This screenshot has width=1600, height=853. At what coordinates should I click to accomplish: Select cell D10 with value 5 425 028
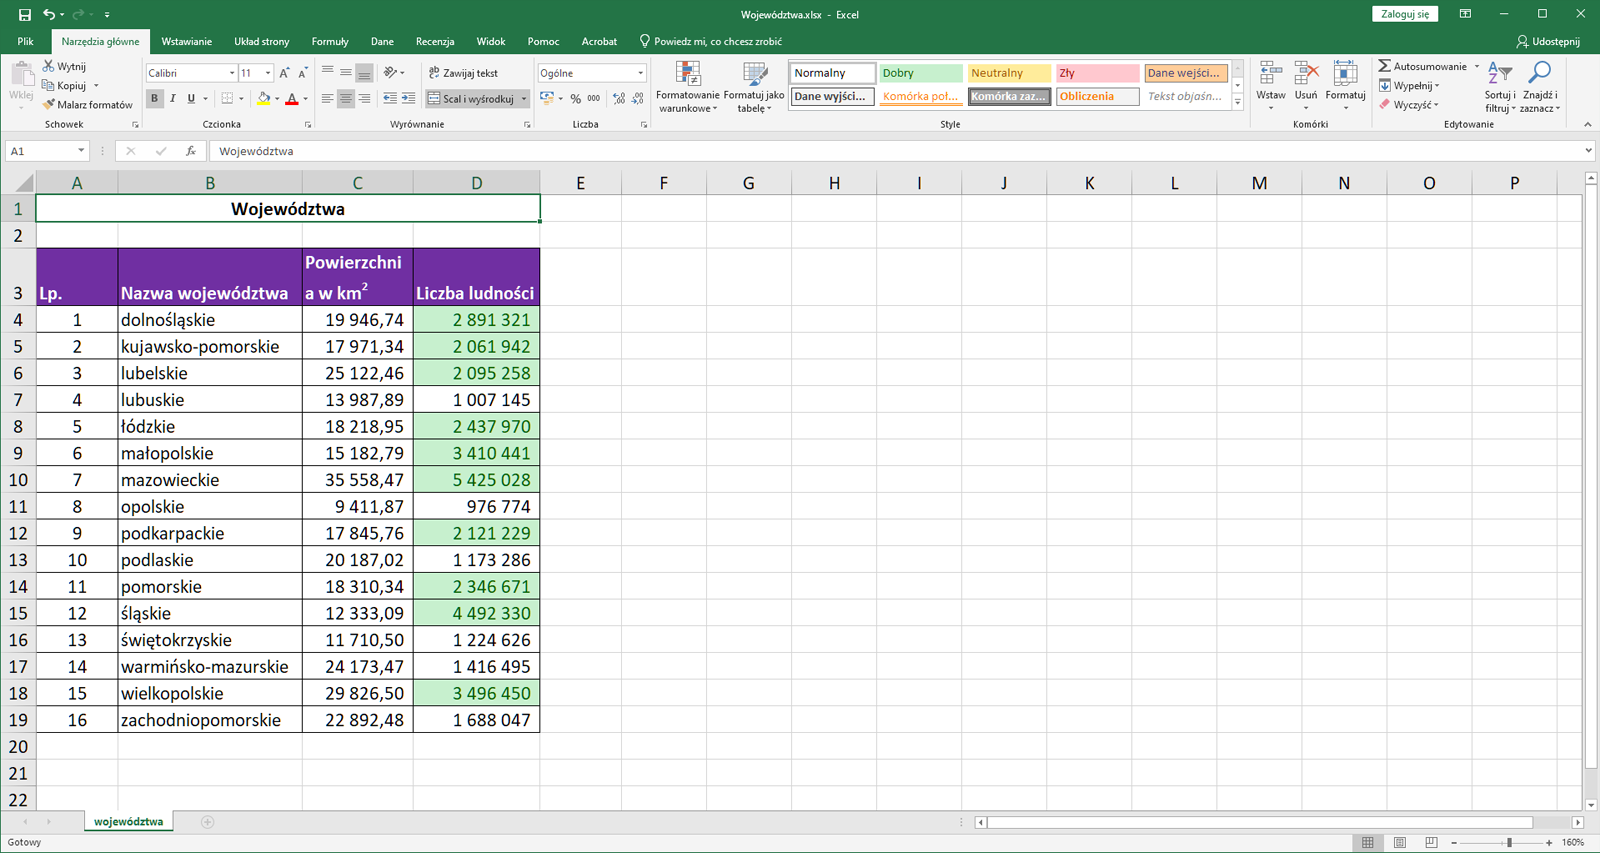pos(476,480)
